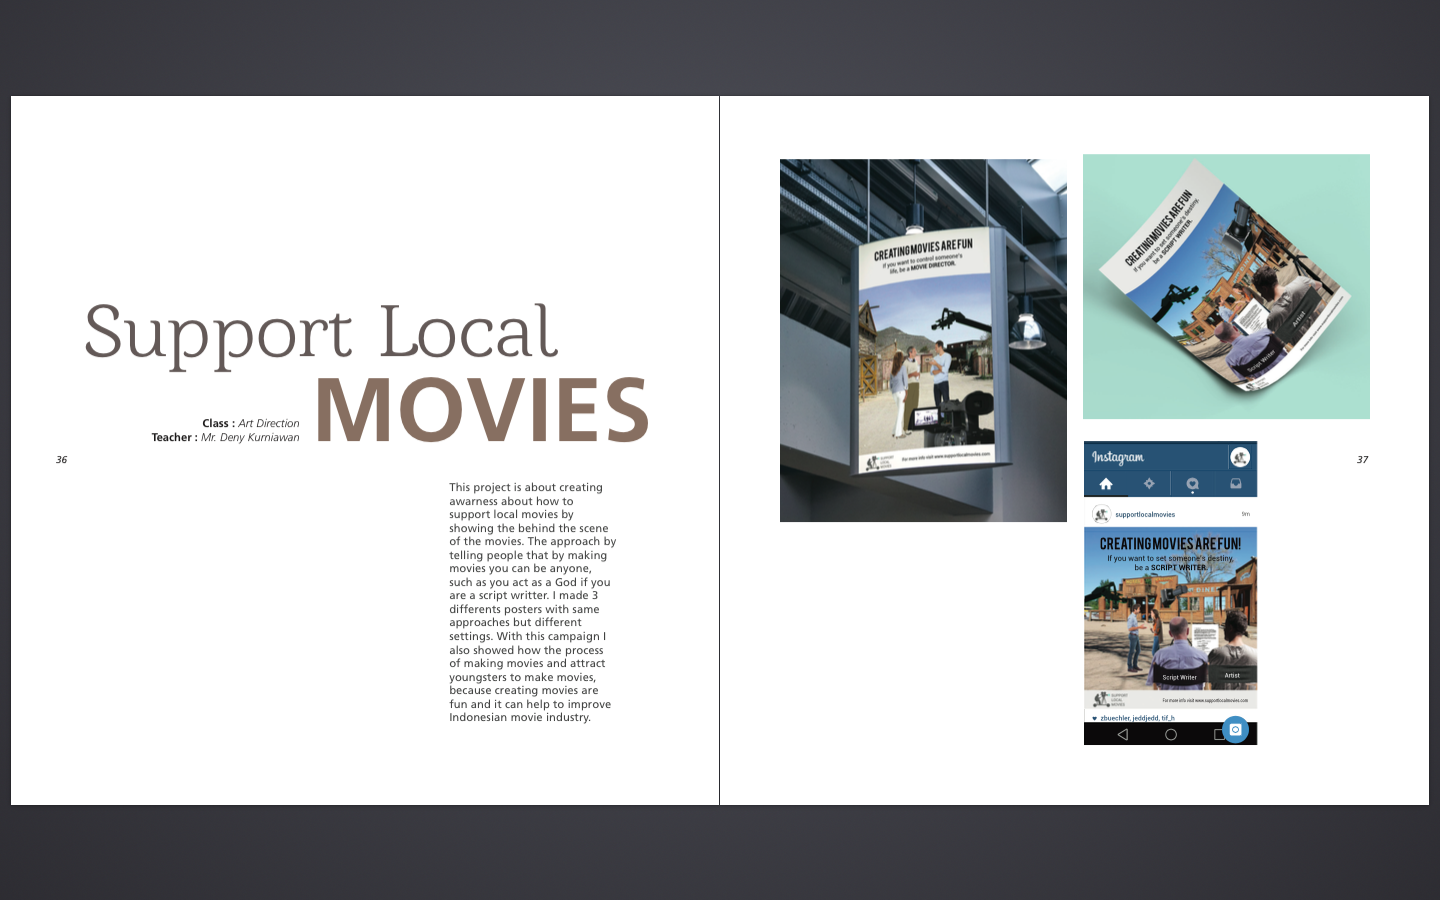Click the 'Teacher : Mr. Deny Kurniawan' line

point(225,437)
